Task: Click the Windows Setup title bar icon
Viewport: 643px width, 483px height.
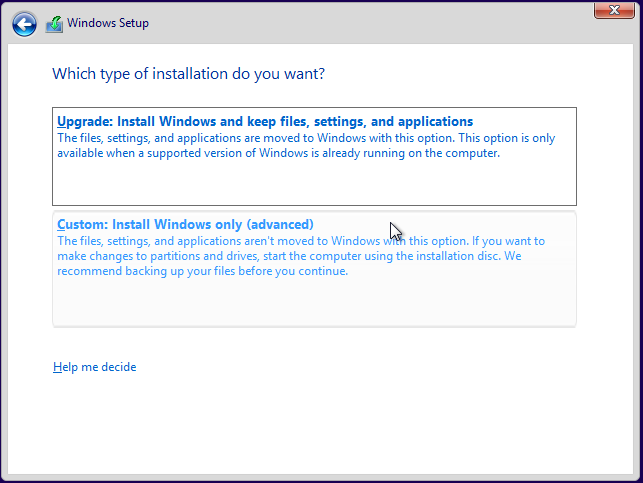Action: click(54, 24)
